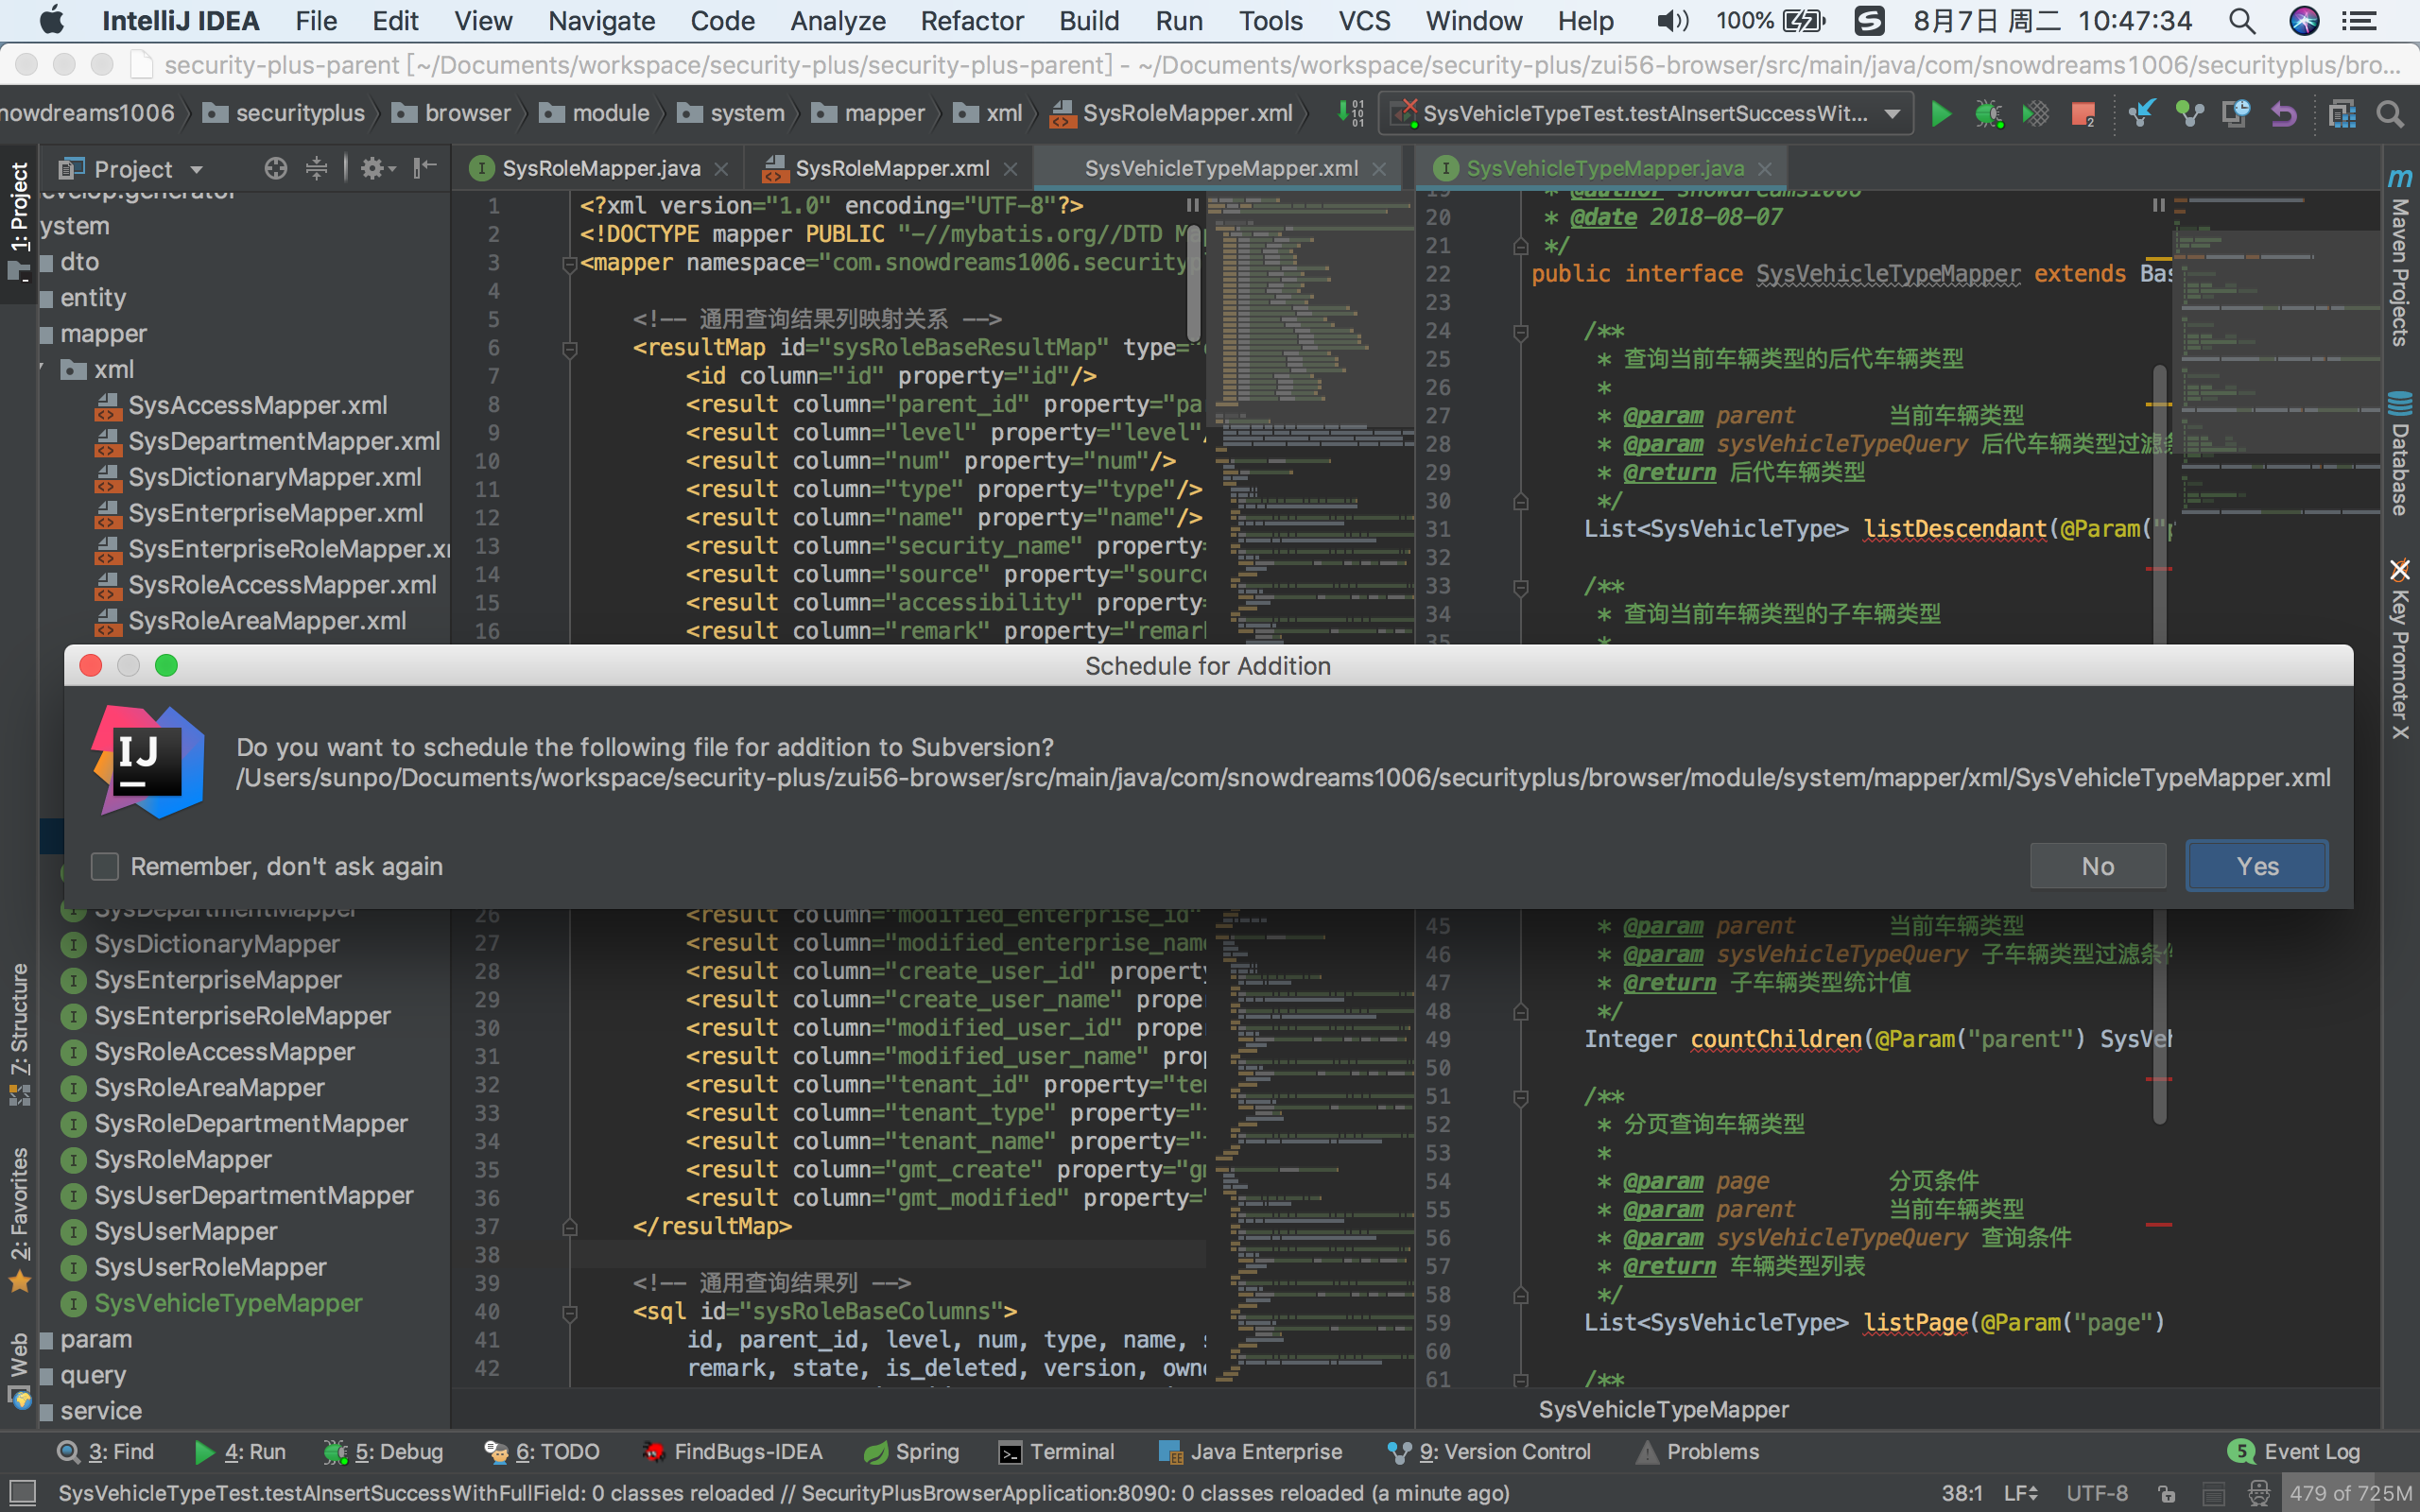Click the Search Everywhere magnifier icon

[2391, 114]
